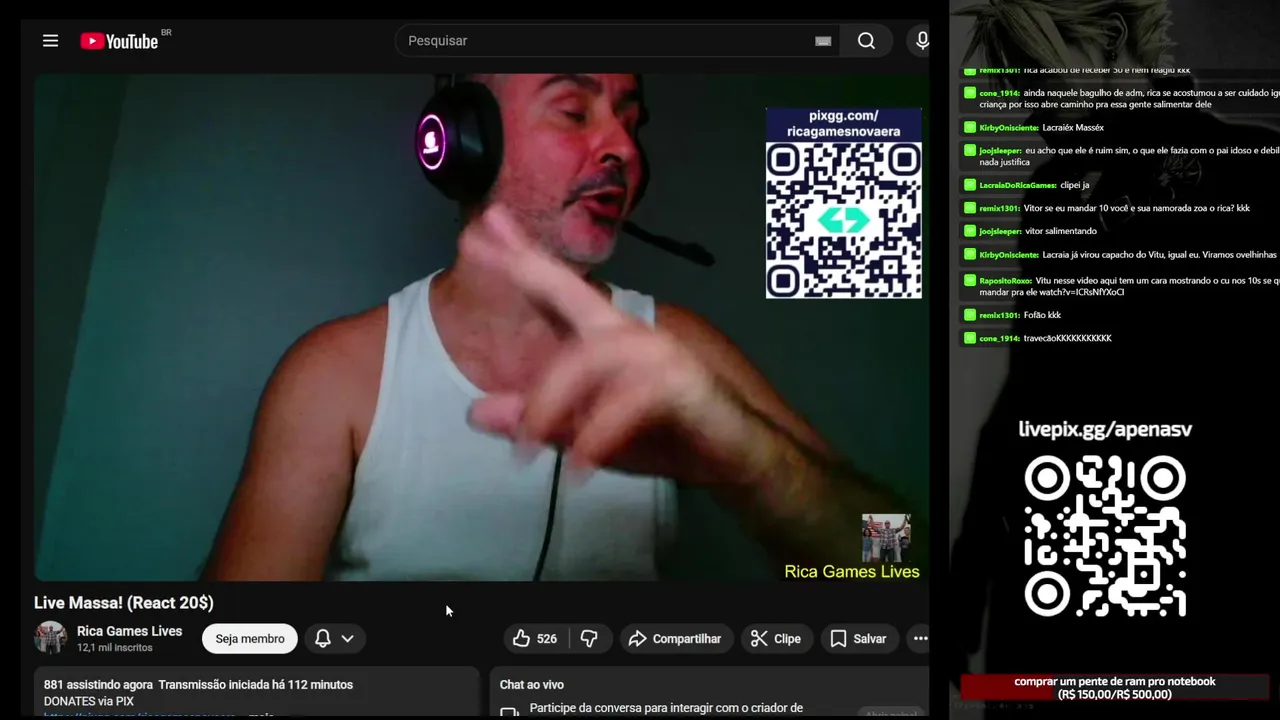
Task: Click the Rica Games Lives watermark text
Action: point(852,572)
